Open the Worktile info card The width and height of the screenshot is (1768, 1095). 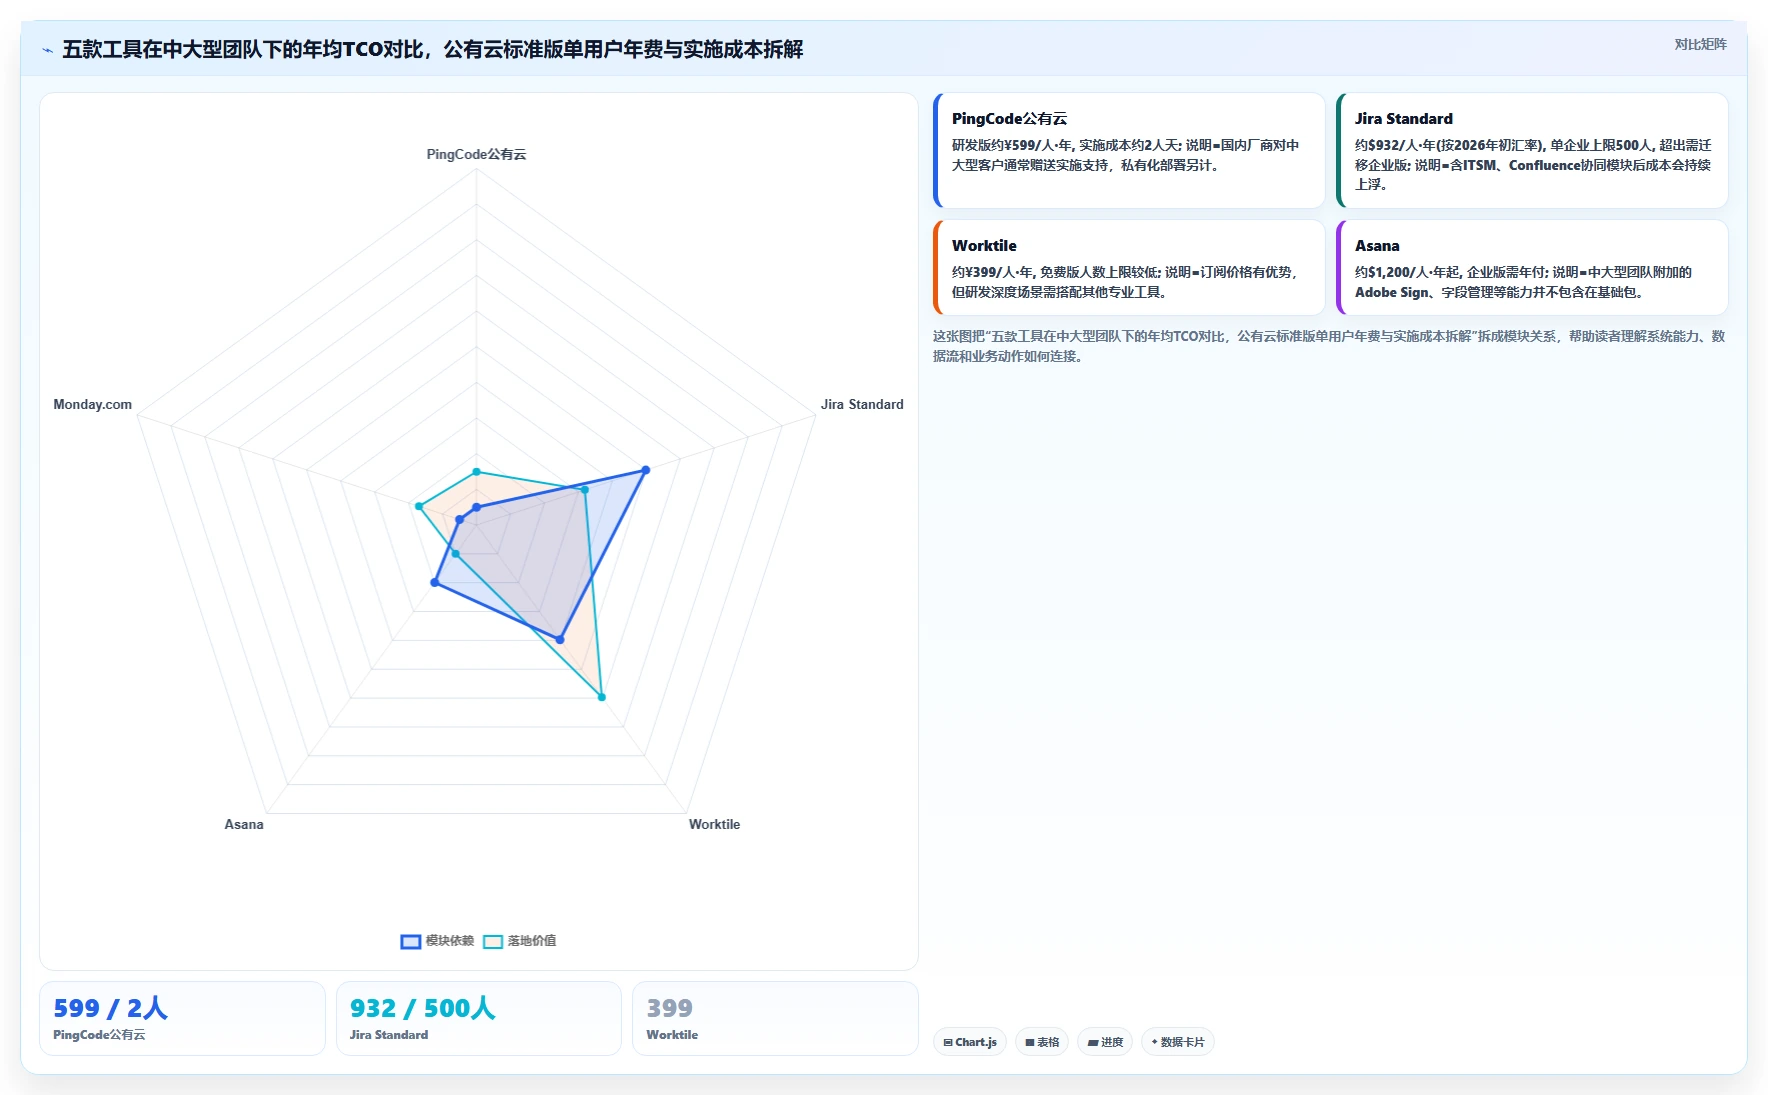[x=1129, y=267]
